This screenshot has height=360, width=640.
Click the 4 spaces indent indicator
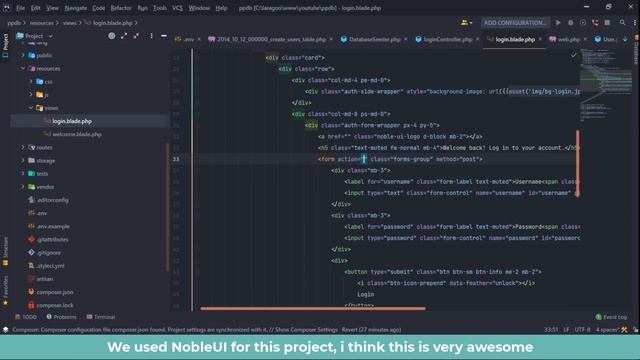[607, 329]
